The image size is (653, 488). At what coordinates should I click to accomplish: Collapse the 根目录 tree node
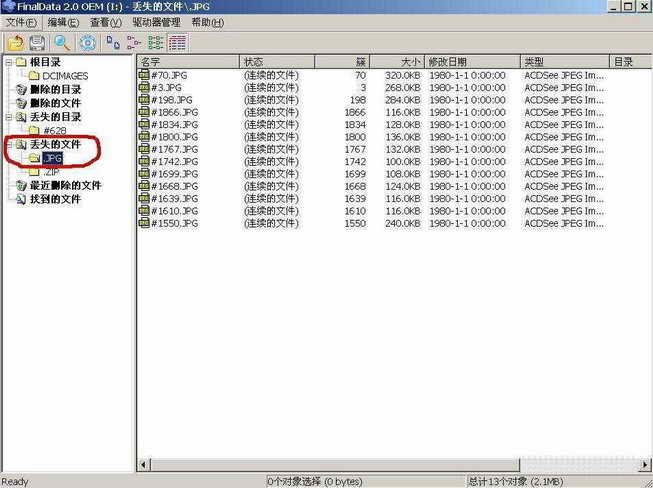coord(8,63)
